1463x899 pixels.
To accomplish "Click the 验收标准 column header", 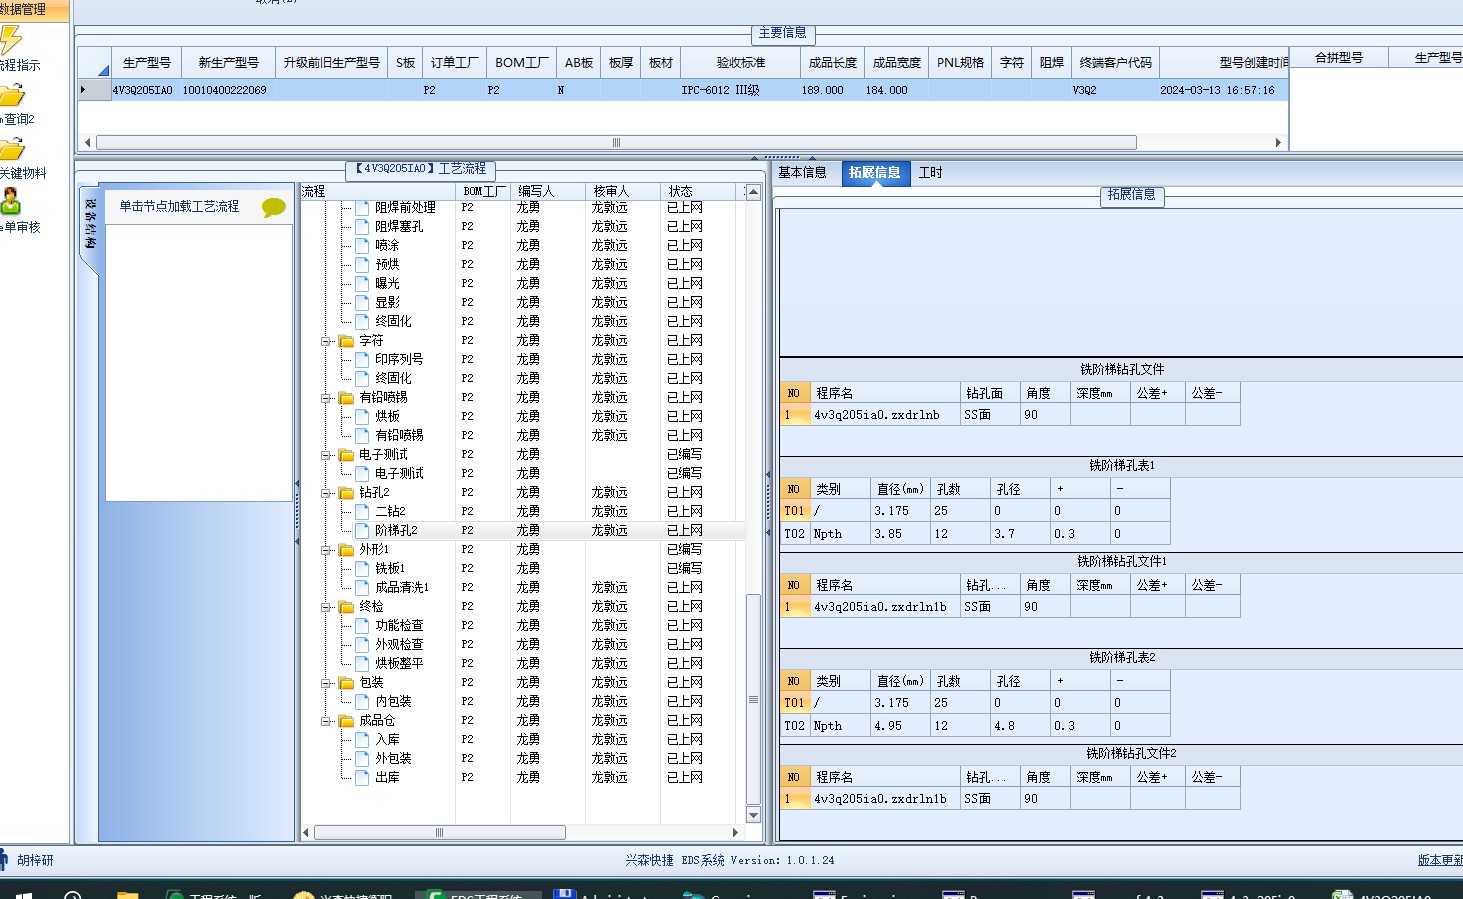I will pos(741,63).
